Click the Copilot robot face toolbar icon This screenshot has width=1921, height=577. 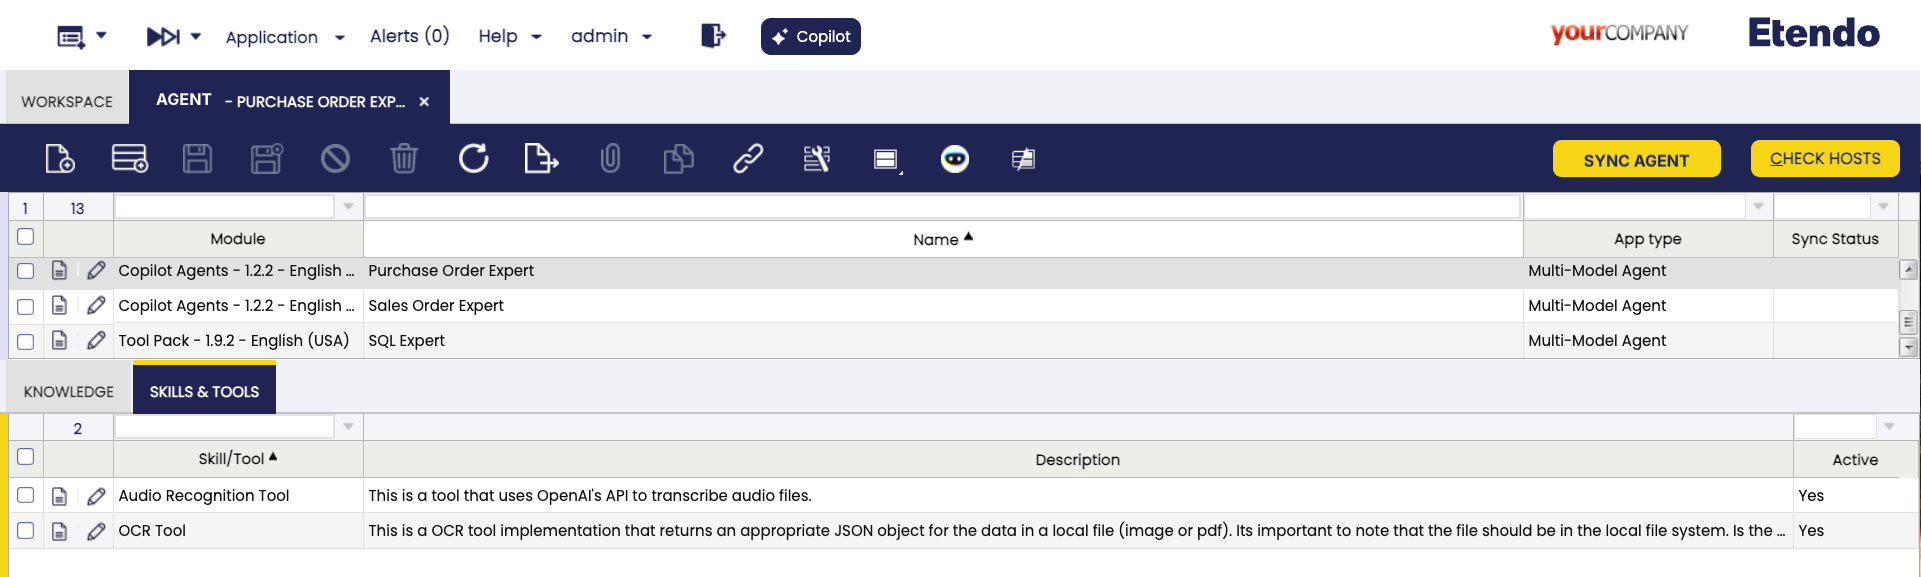pos(955,158)
